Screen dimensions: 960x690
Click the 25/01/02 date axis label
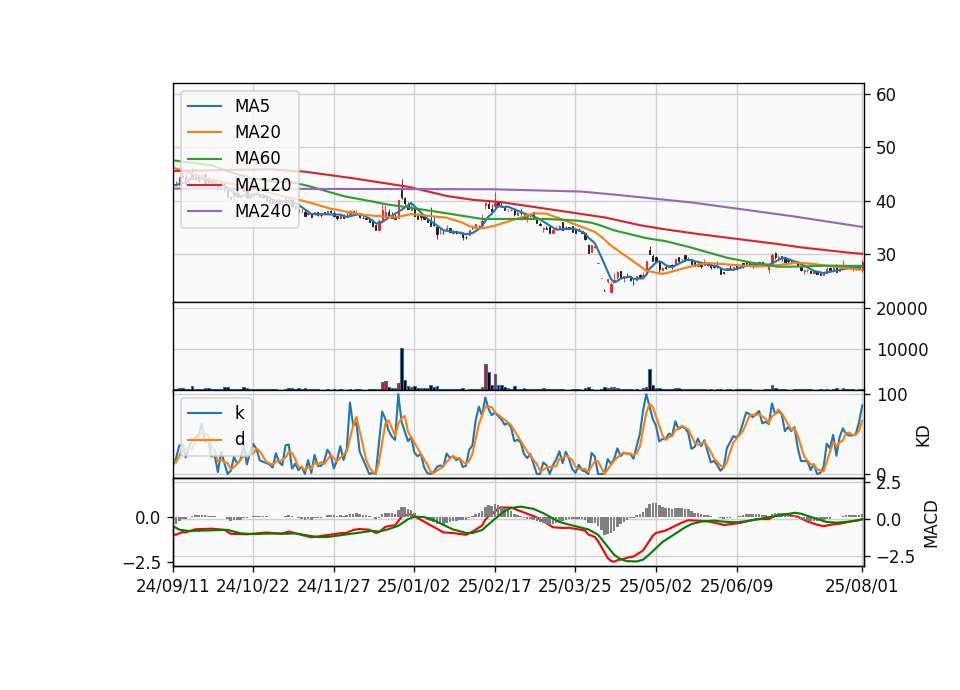coord(414,587)
